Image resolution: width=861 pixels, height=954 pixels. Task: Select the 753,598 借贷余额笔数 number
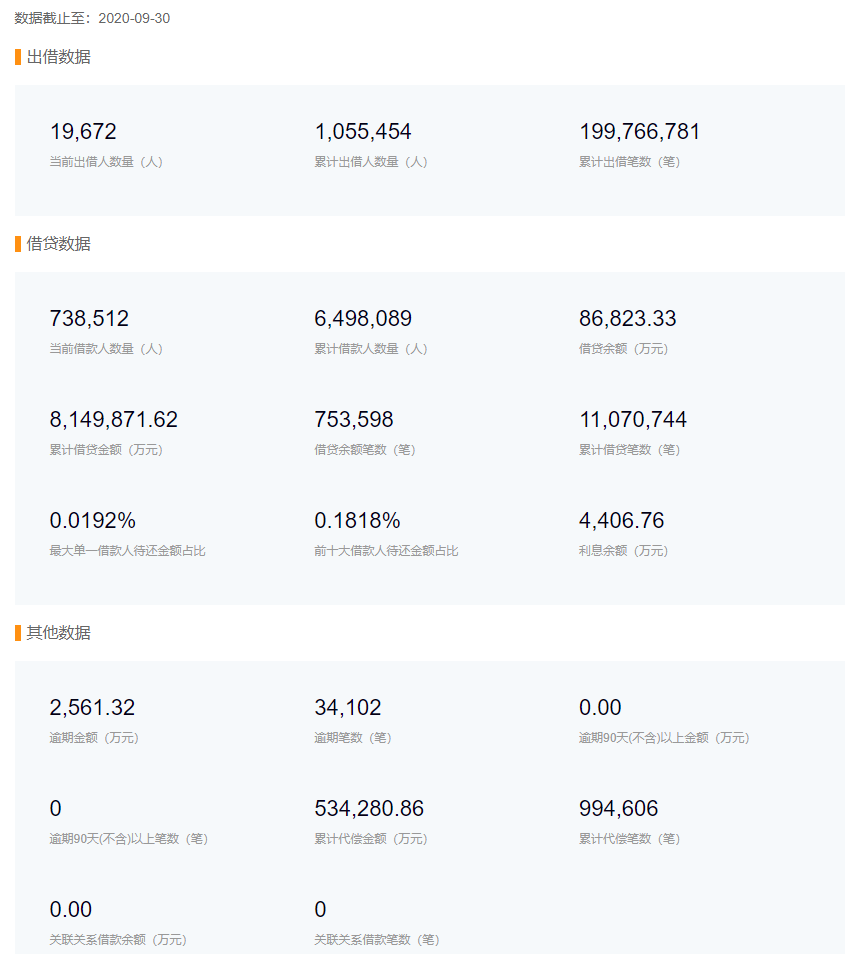(x=354, y=419)
